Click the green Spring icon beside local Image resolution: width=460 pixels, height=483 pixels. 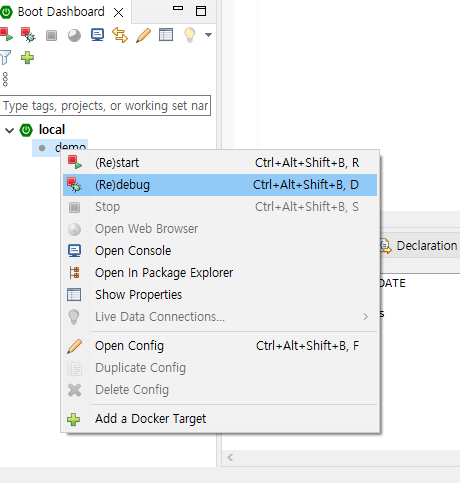(x=26, y=130)
